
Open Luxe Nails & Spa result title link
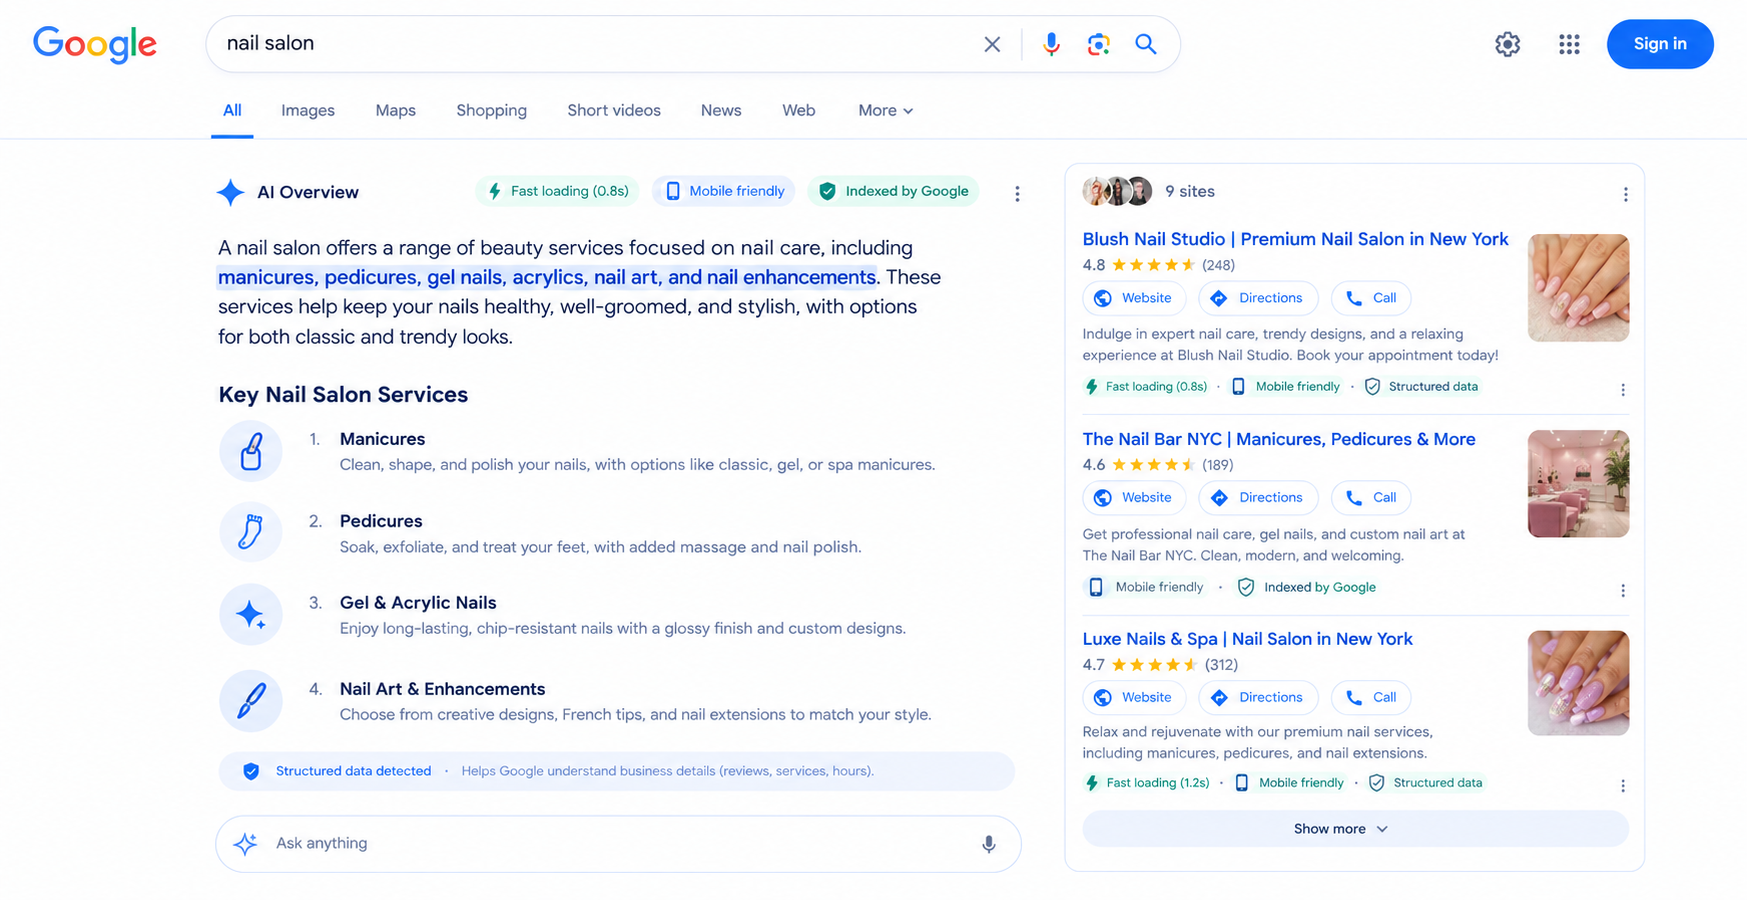coord(1247,639)
